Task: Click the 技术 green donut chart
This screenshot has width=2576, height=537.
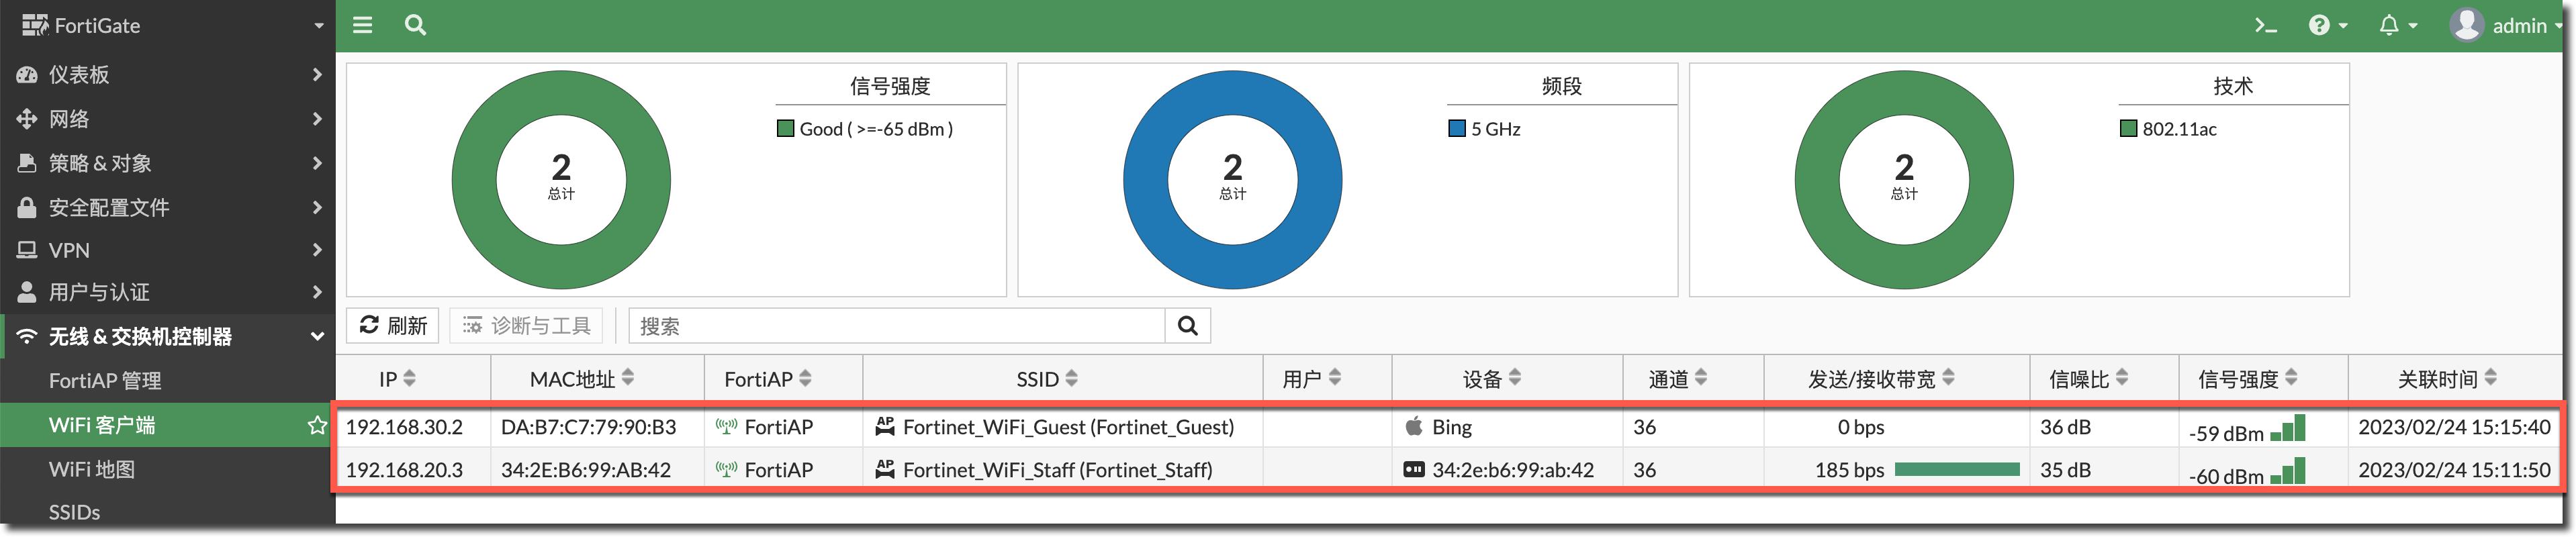Action: click(1904, 180)
